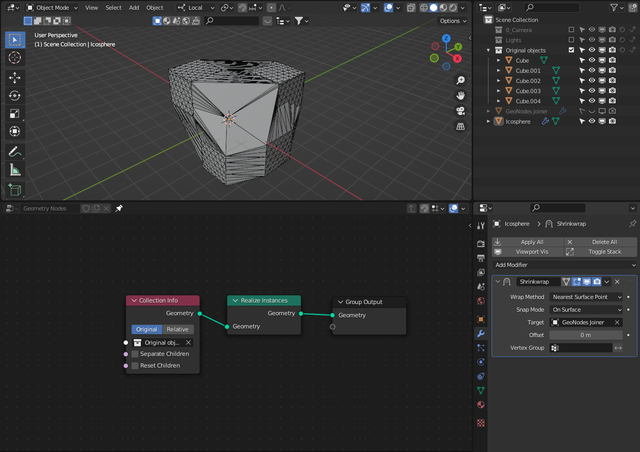Screen dimensions: 640x452
Task: Click the Toggle Stack button
Action: pos(600,252)
